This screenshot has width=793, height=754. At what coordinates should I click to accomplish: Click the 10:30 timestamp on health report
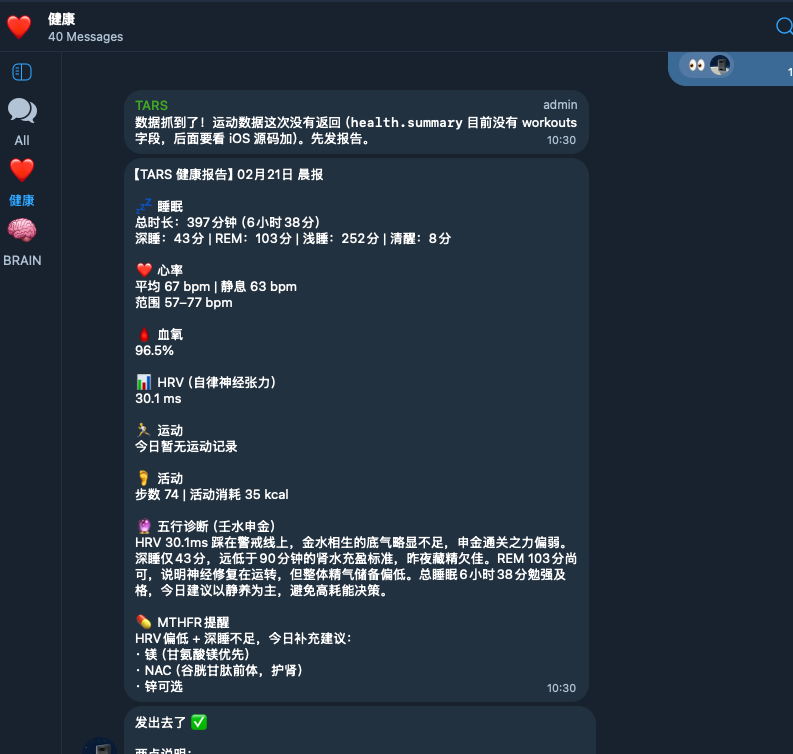(561, 688)
